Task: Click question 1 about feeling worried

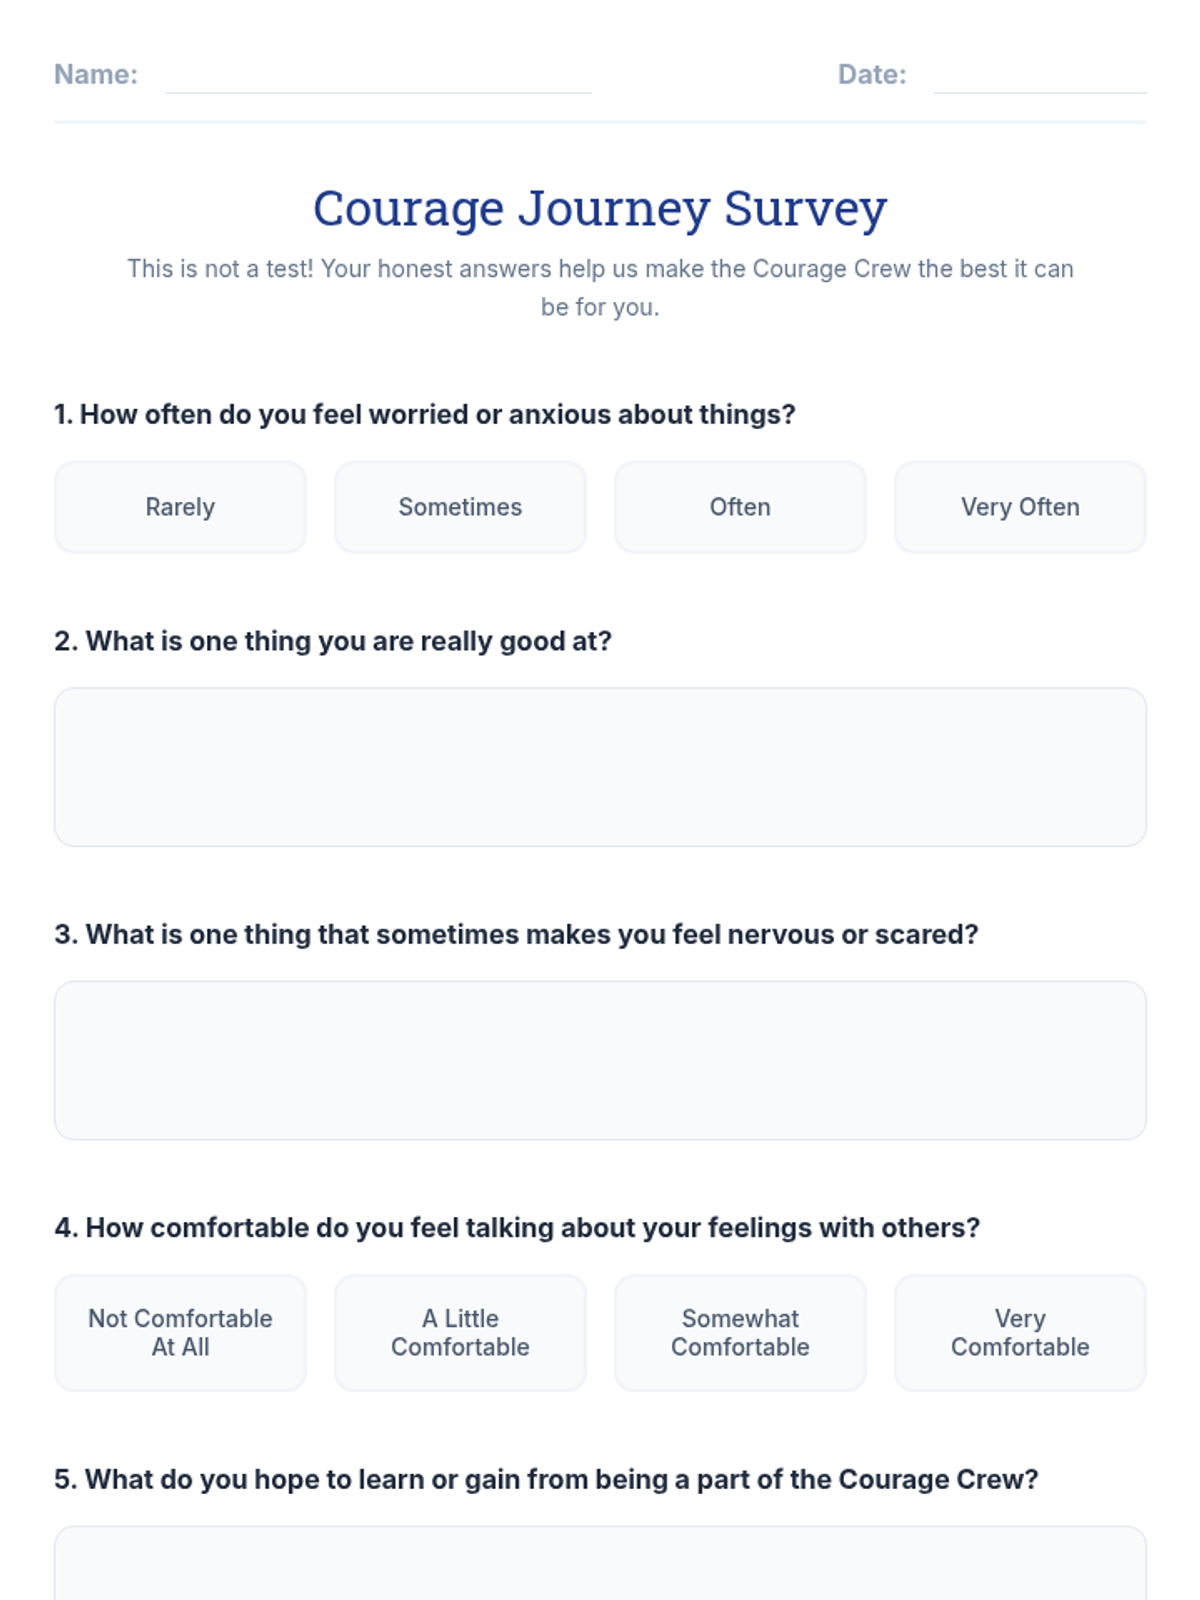Action: (x=425, y=415)
